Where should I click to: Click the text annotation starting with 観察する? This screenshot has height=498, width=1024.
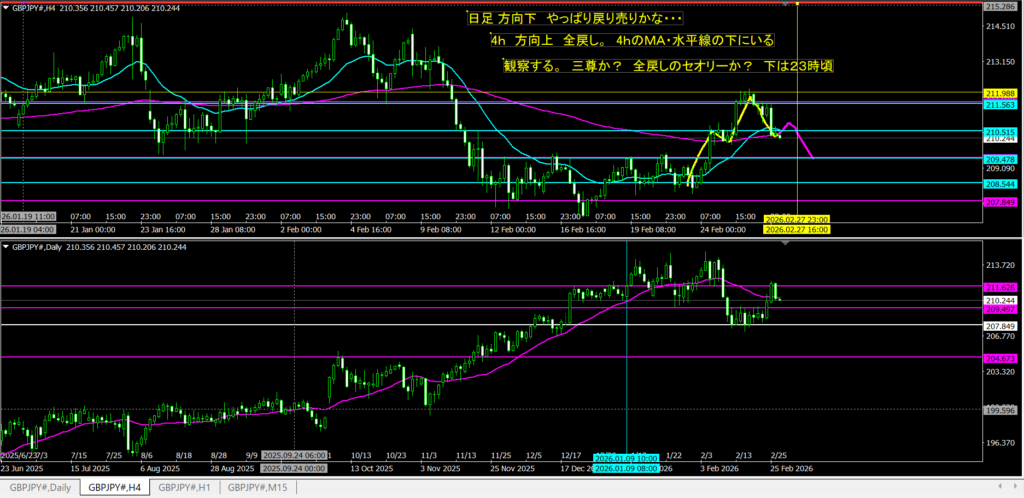(669, 65)
